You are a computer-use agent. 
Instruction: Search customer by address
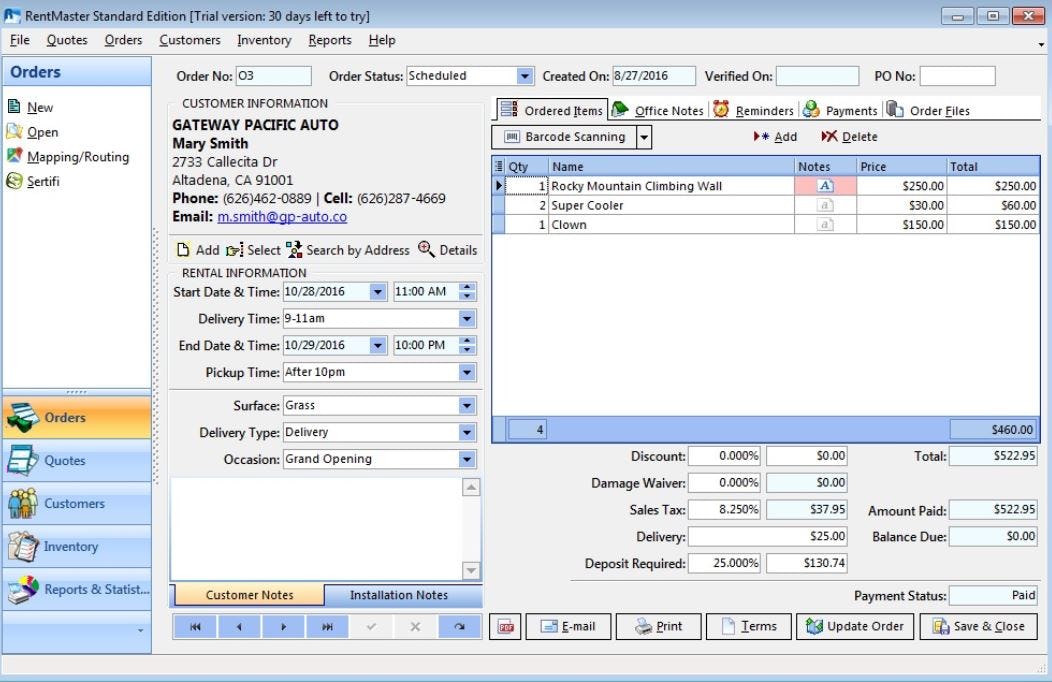tap(348, 250)
